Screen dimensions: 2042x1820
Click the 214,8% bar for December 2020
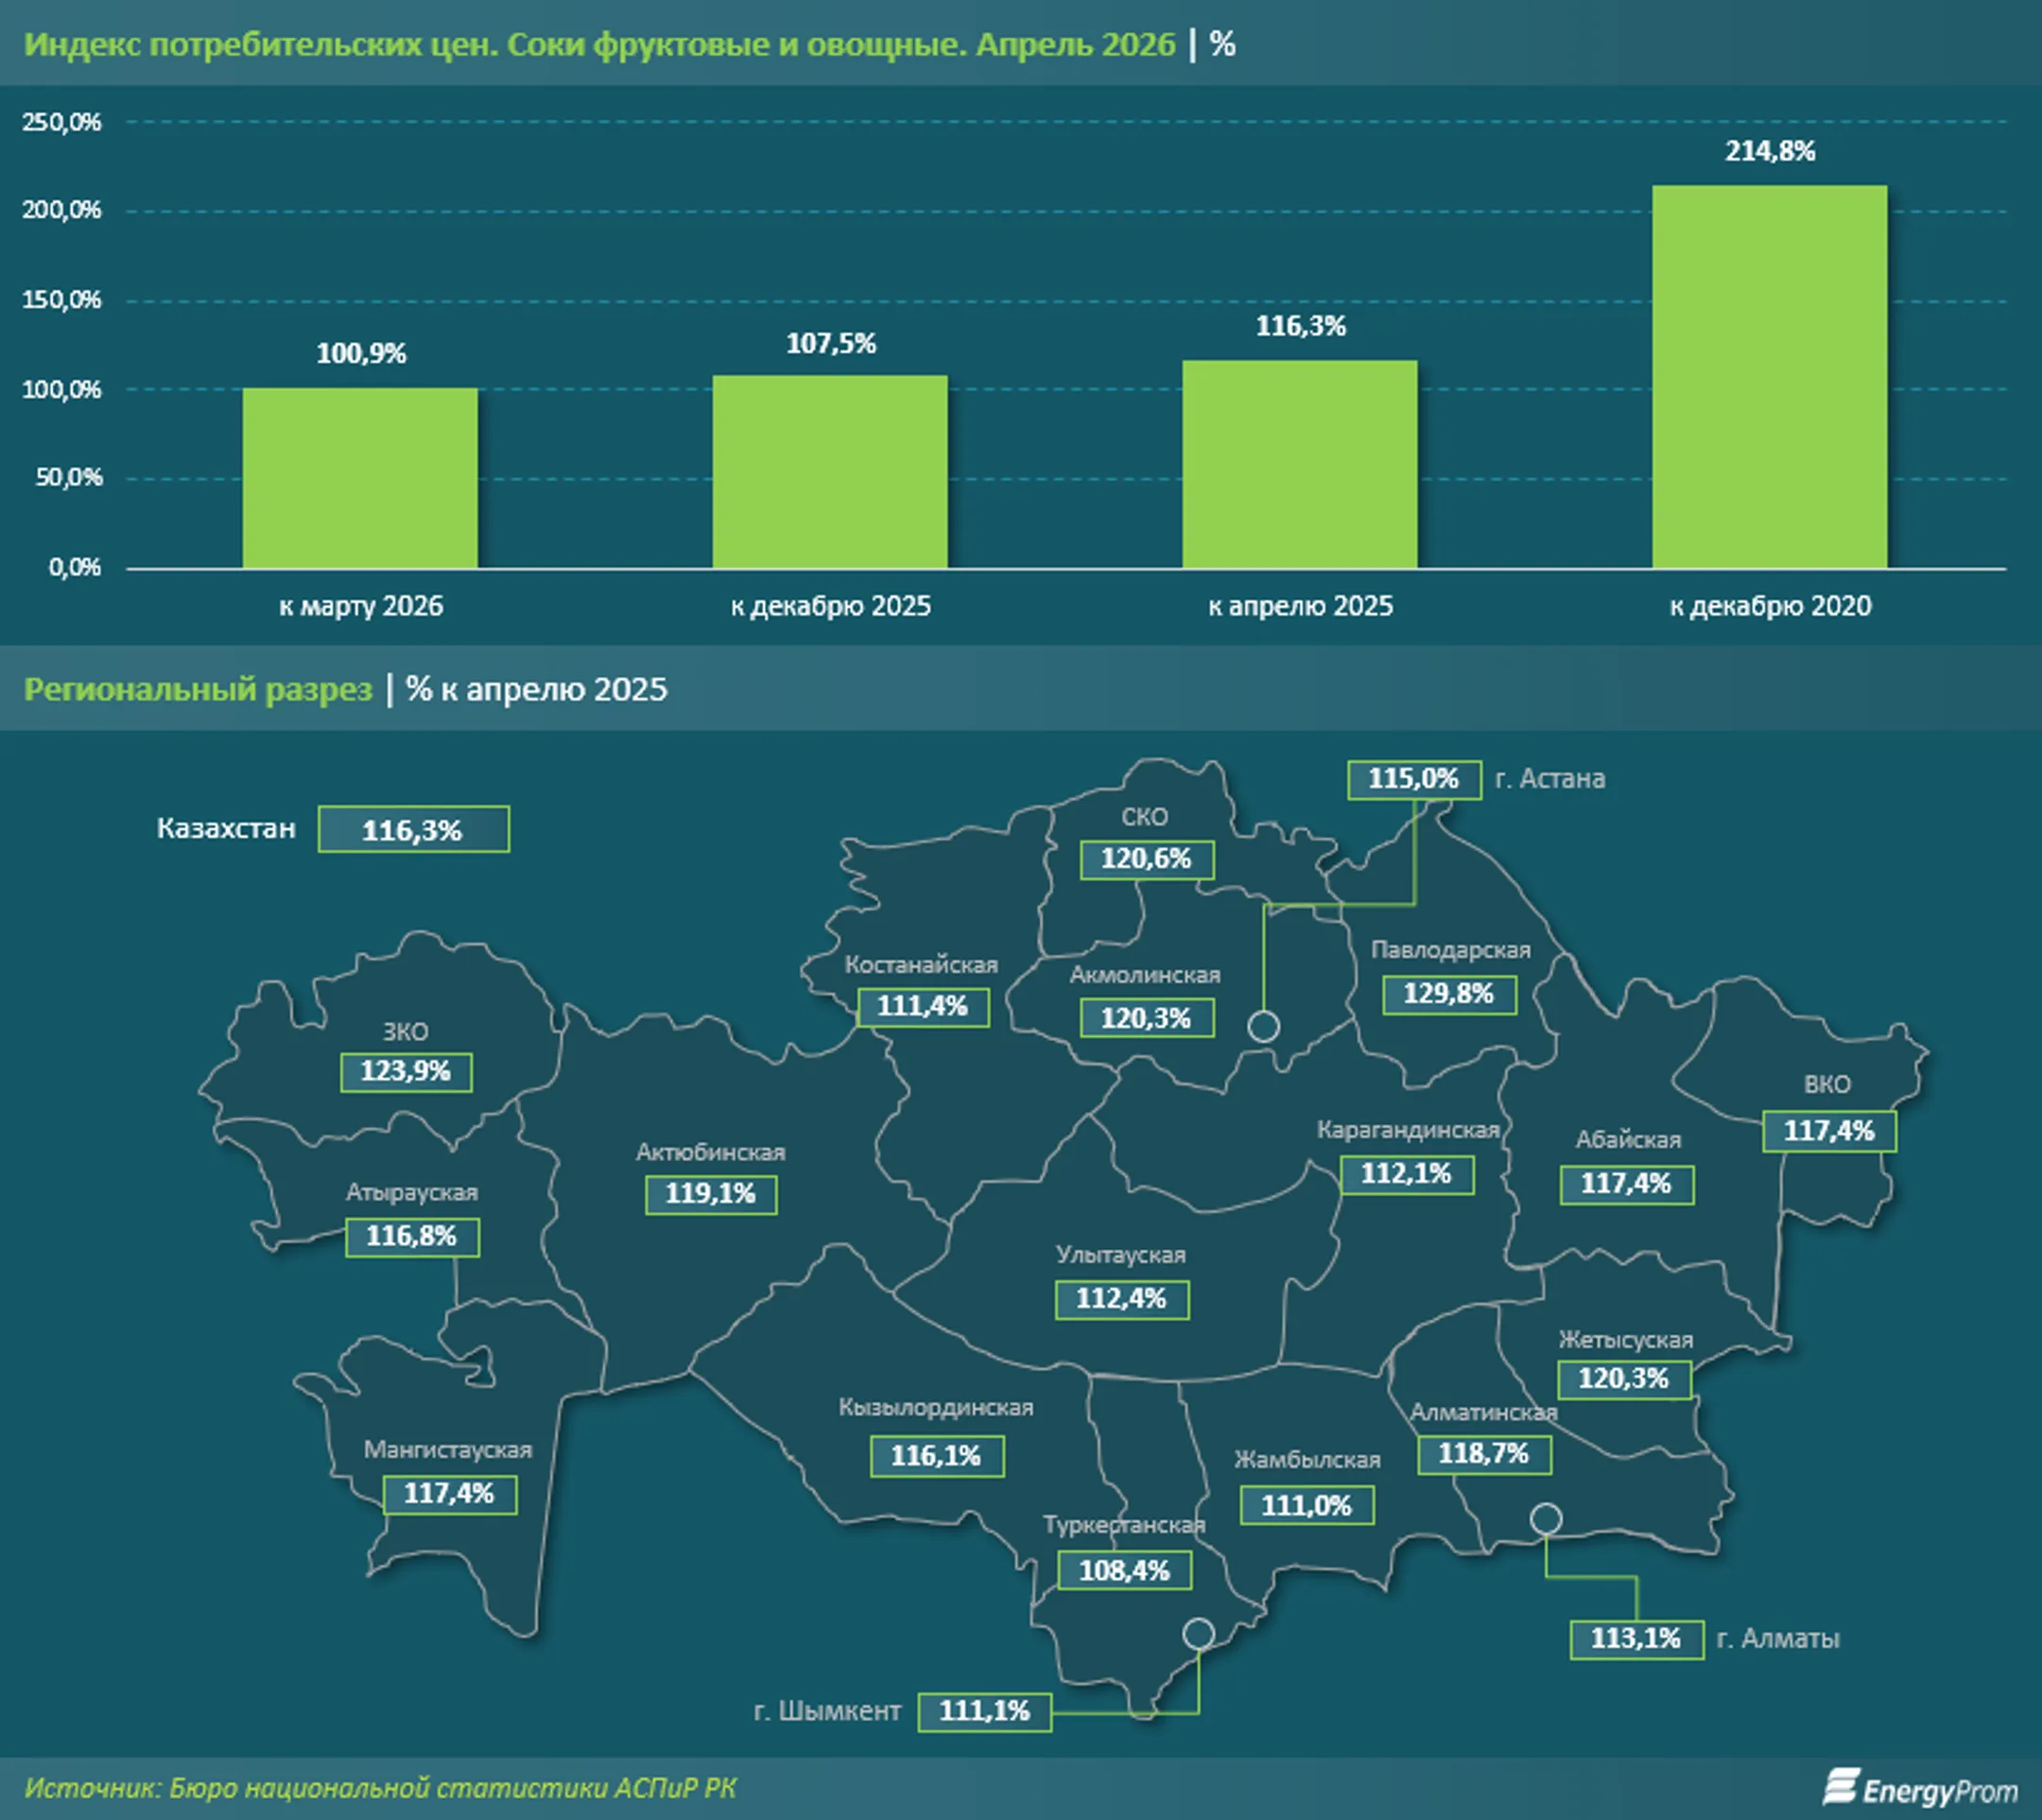coord(1769,377)
